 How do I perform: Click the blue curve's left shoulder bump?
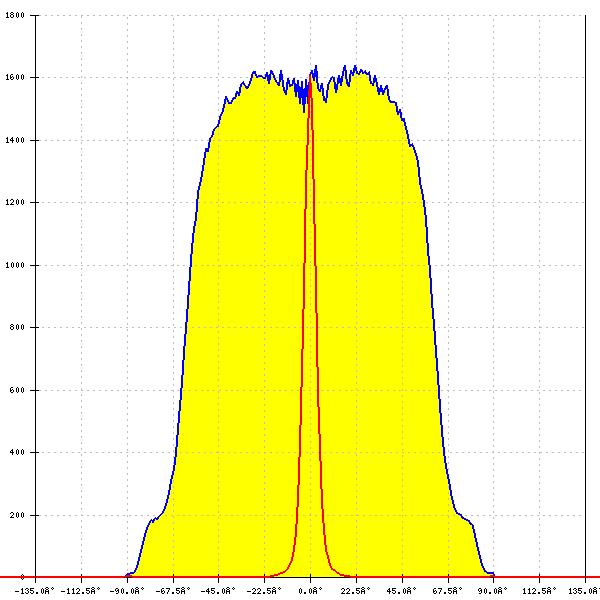coord(153,519)
